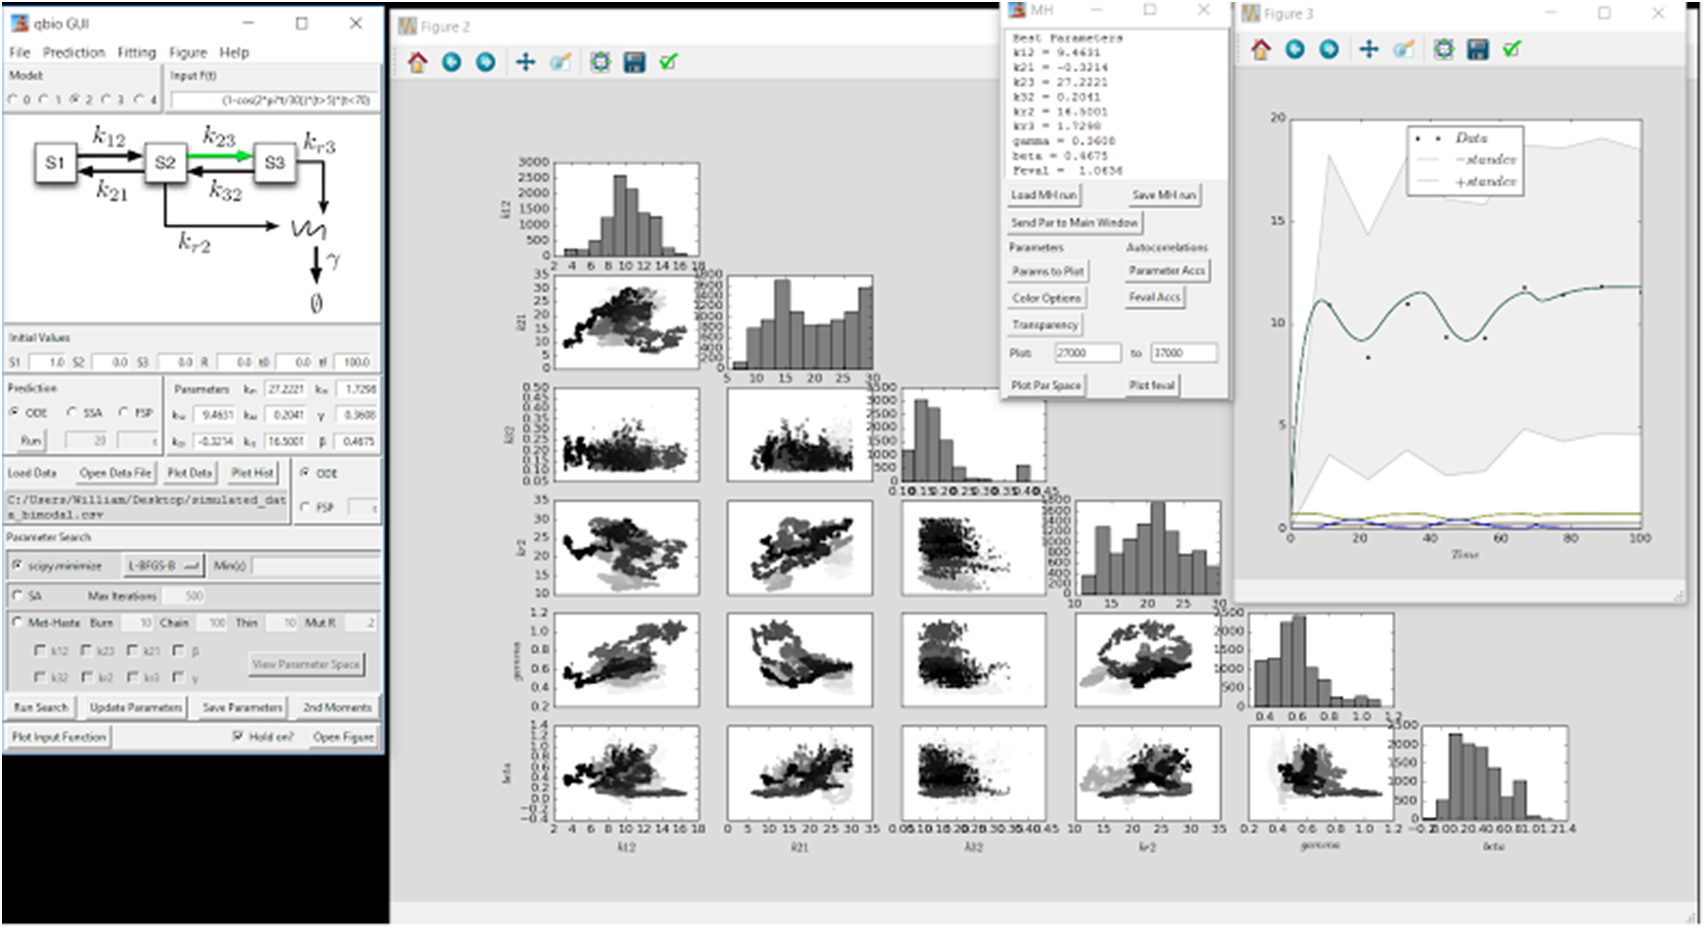This screenshot has width=1704, height=928.
Task: Select the Zoom tool in Figure 2 toolbar
Action: 560,63
